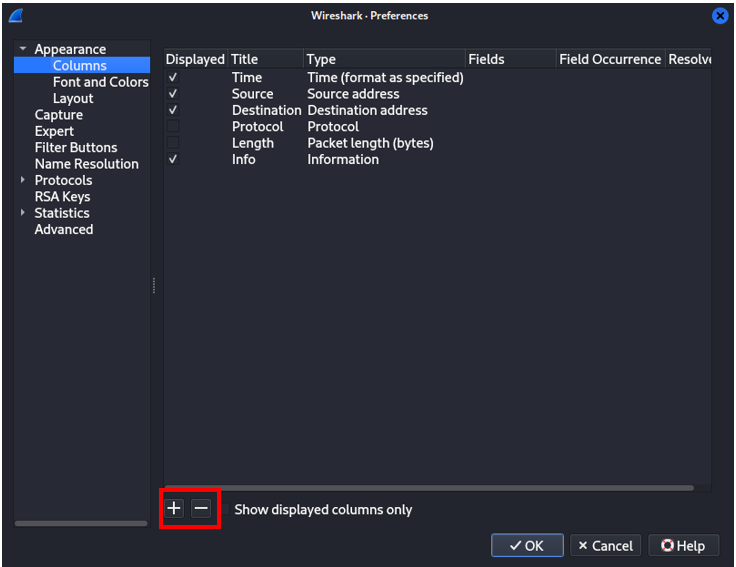
Task: Click the Source address type cell
Action: (x=353, y=93)
